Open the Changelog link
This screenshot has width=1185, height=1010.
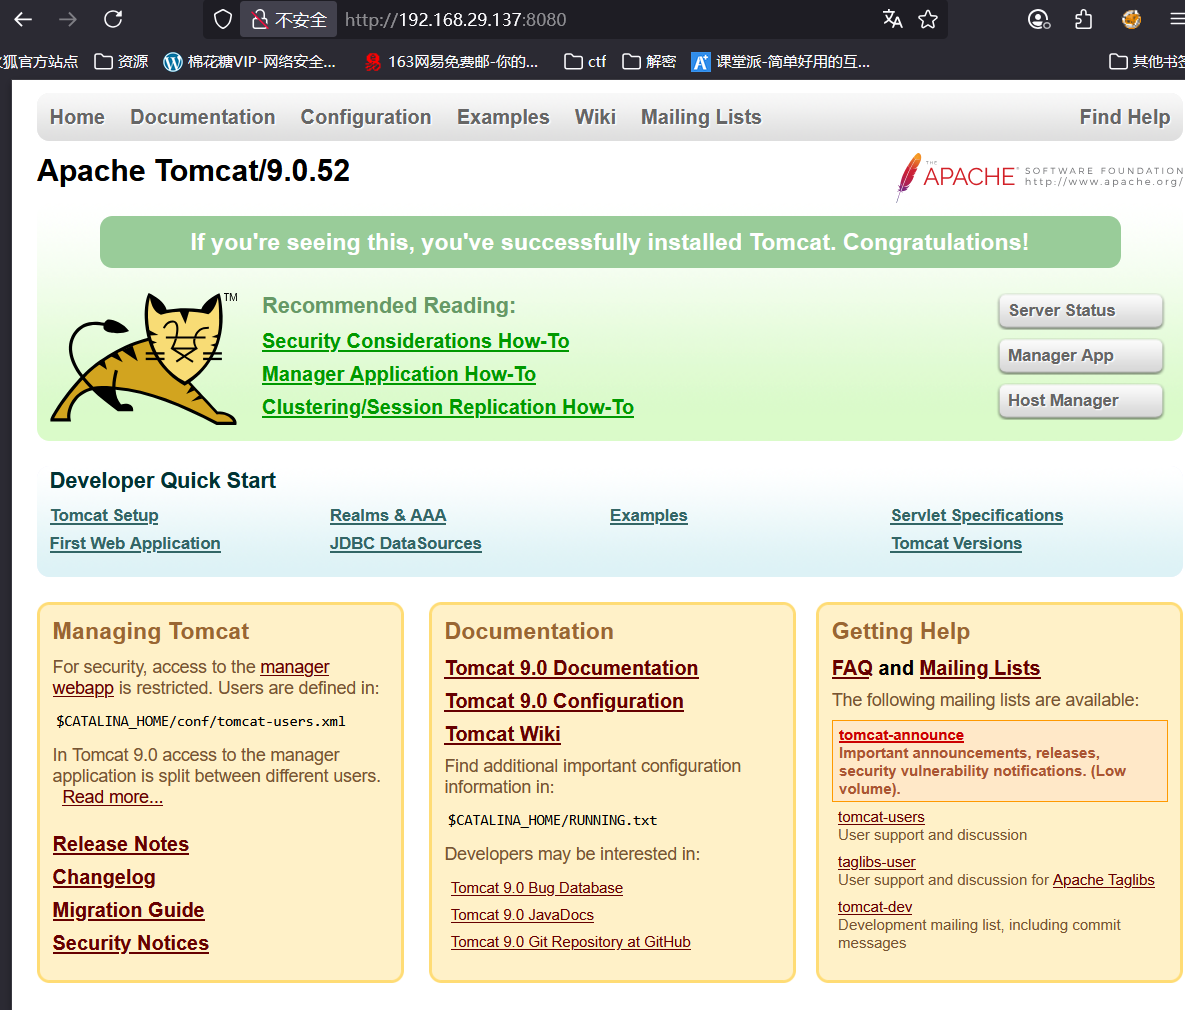[104, 878]
